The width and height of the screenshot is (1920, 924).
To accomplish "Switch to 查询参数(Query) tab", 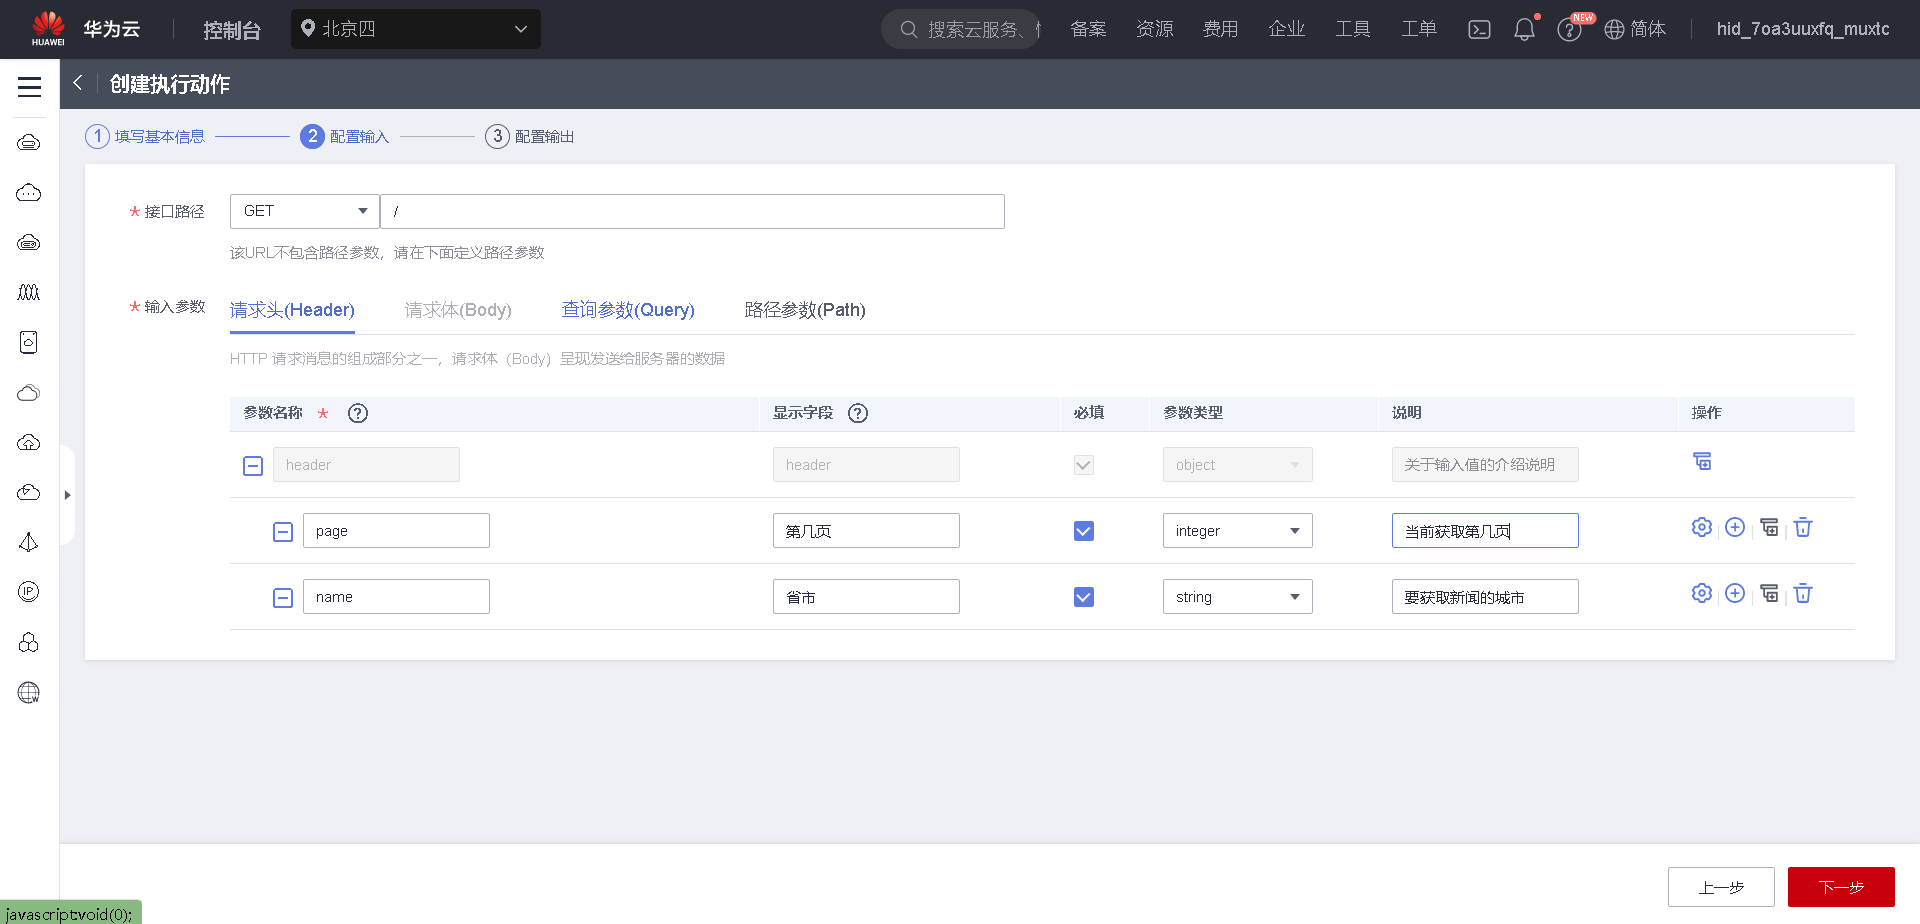I will point(628,310).
